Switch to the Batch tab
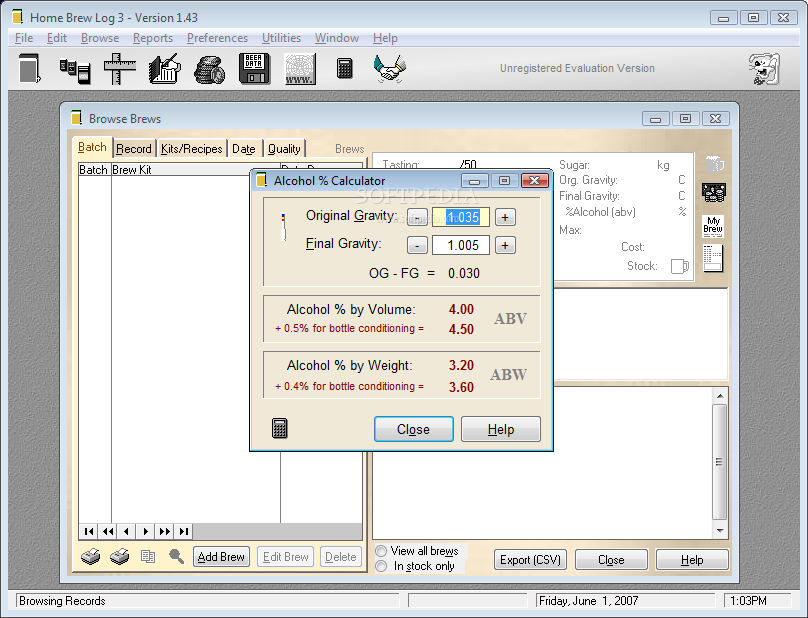 pos(92,147)
